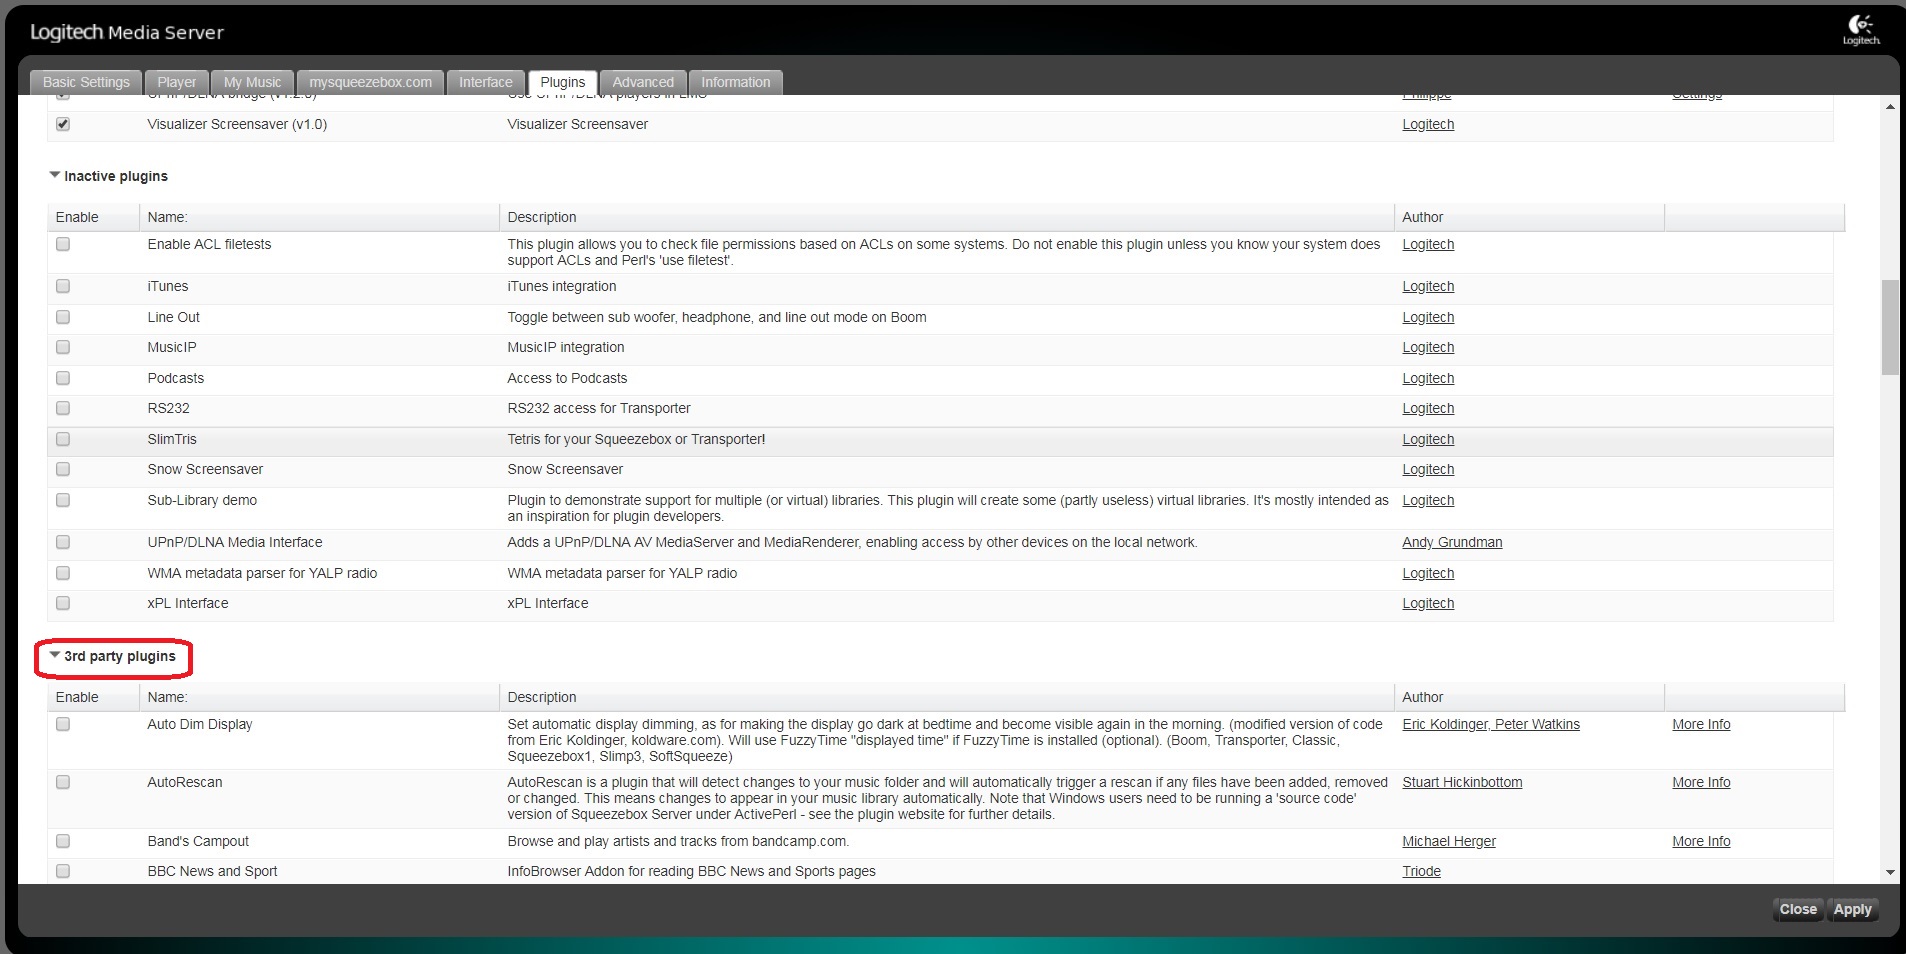The image size is (1906, 954).
Task: Open Logitech author link for Visualizer Screensaver
Action: coord(1428,124)
